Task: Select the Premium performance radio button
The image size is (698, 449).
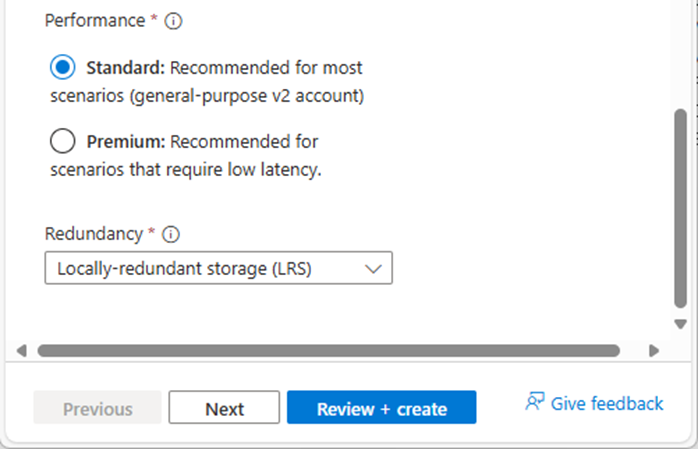Action: click(62, 141)
